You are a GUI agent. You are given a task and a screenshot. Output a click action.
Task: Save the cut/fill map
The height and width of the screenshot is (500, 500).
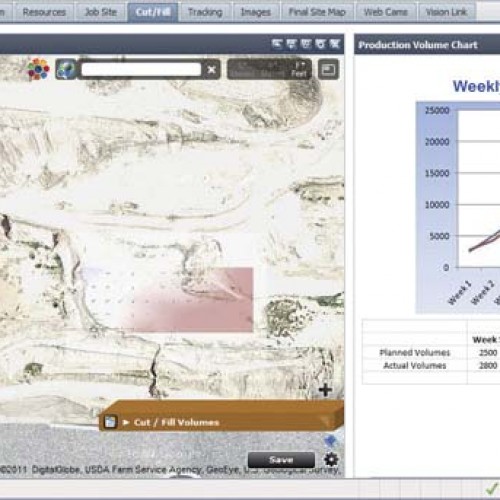tap(281, 460)
